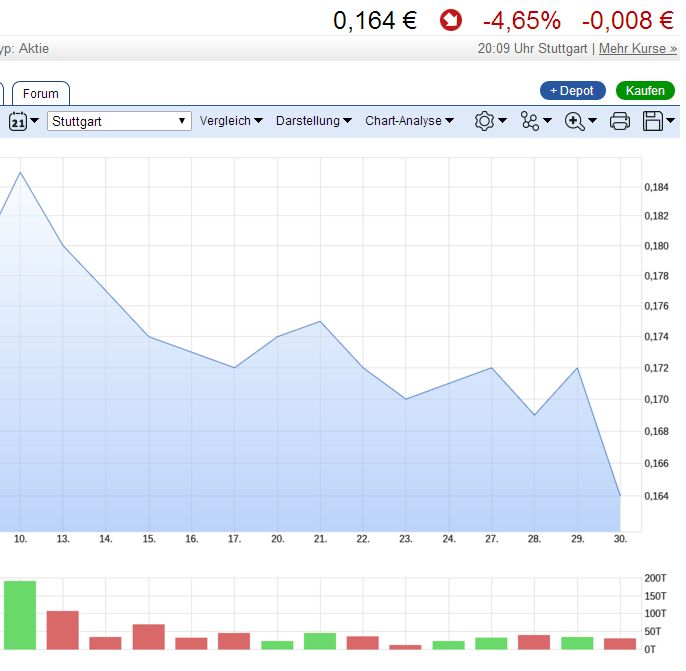
Task: Click the green volume bar above 10.
Action: point(20,615)
